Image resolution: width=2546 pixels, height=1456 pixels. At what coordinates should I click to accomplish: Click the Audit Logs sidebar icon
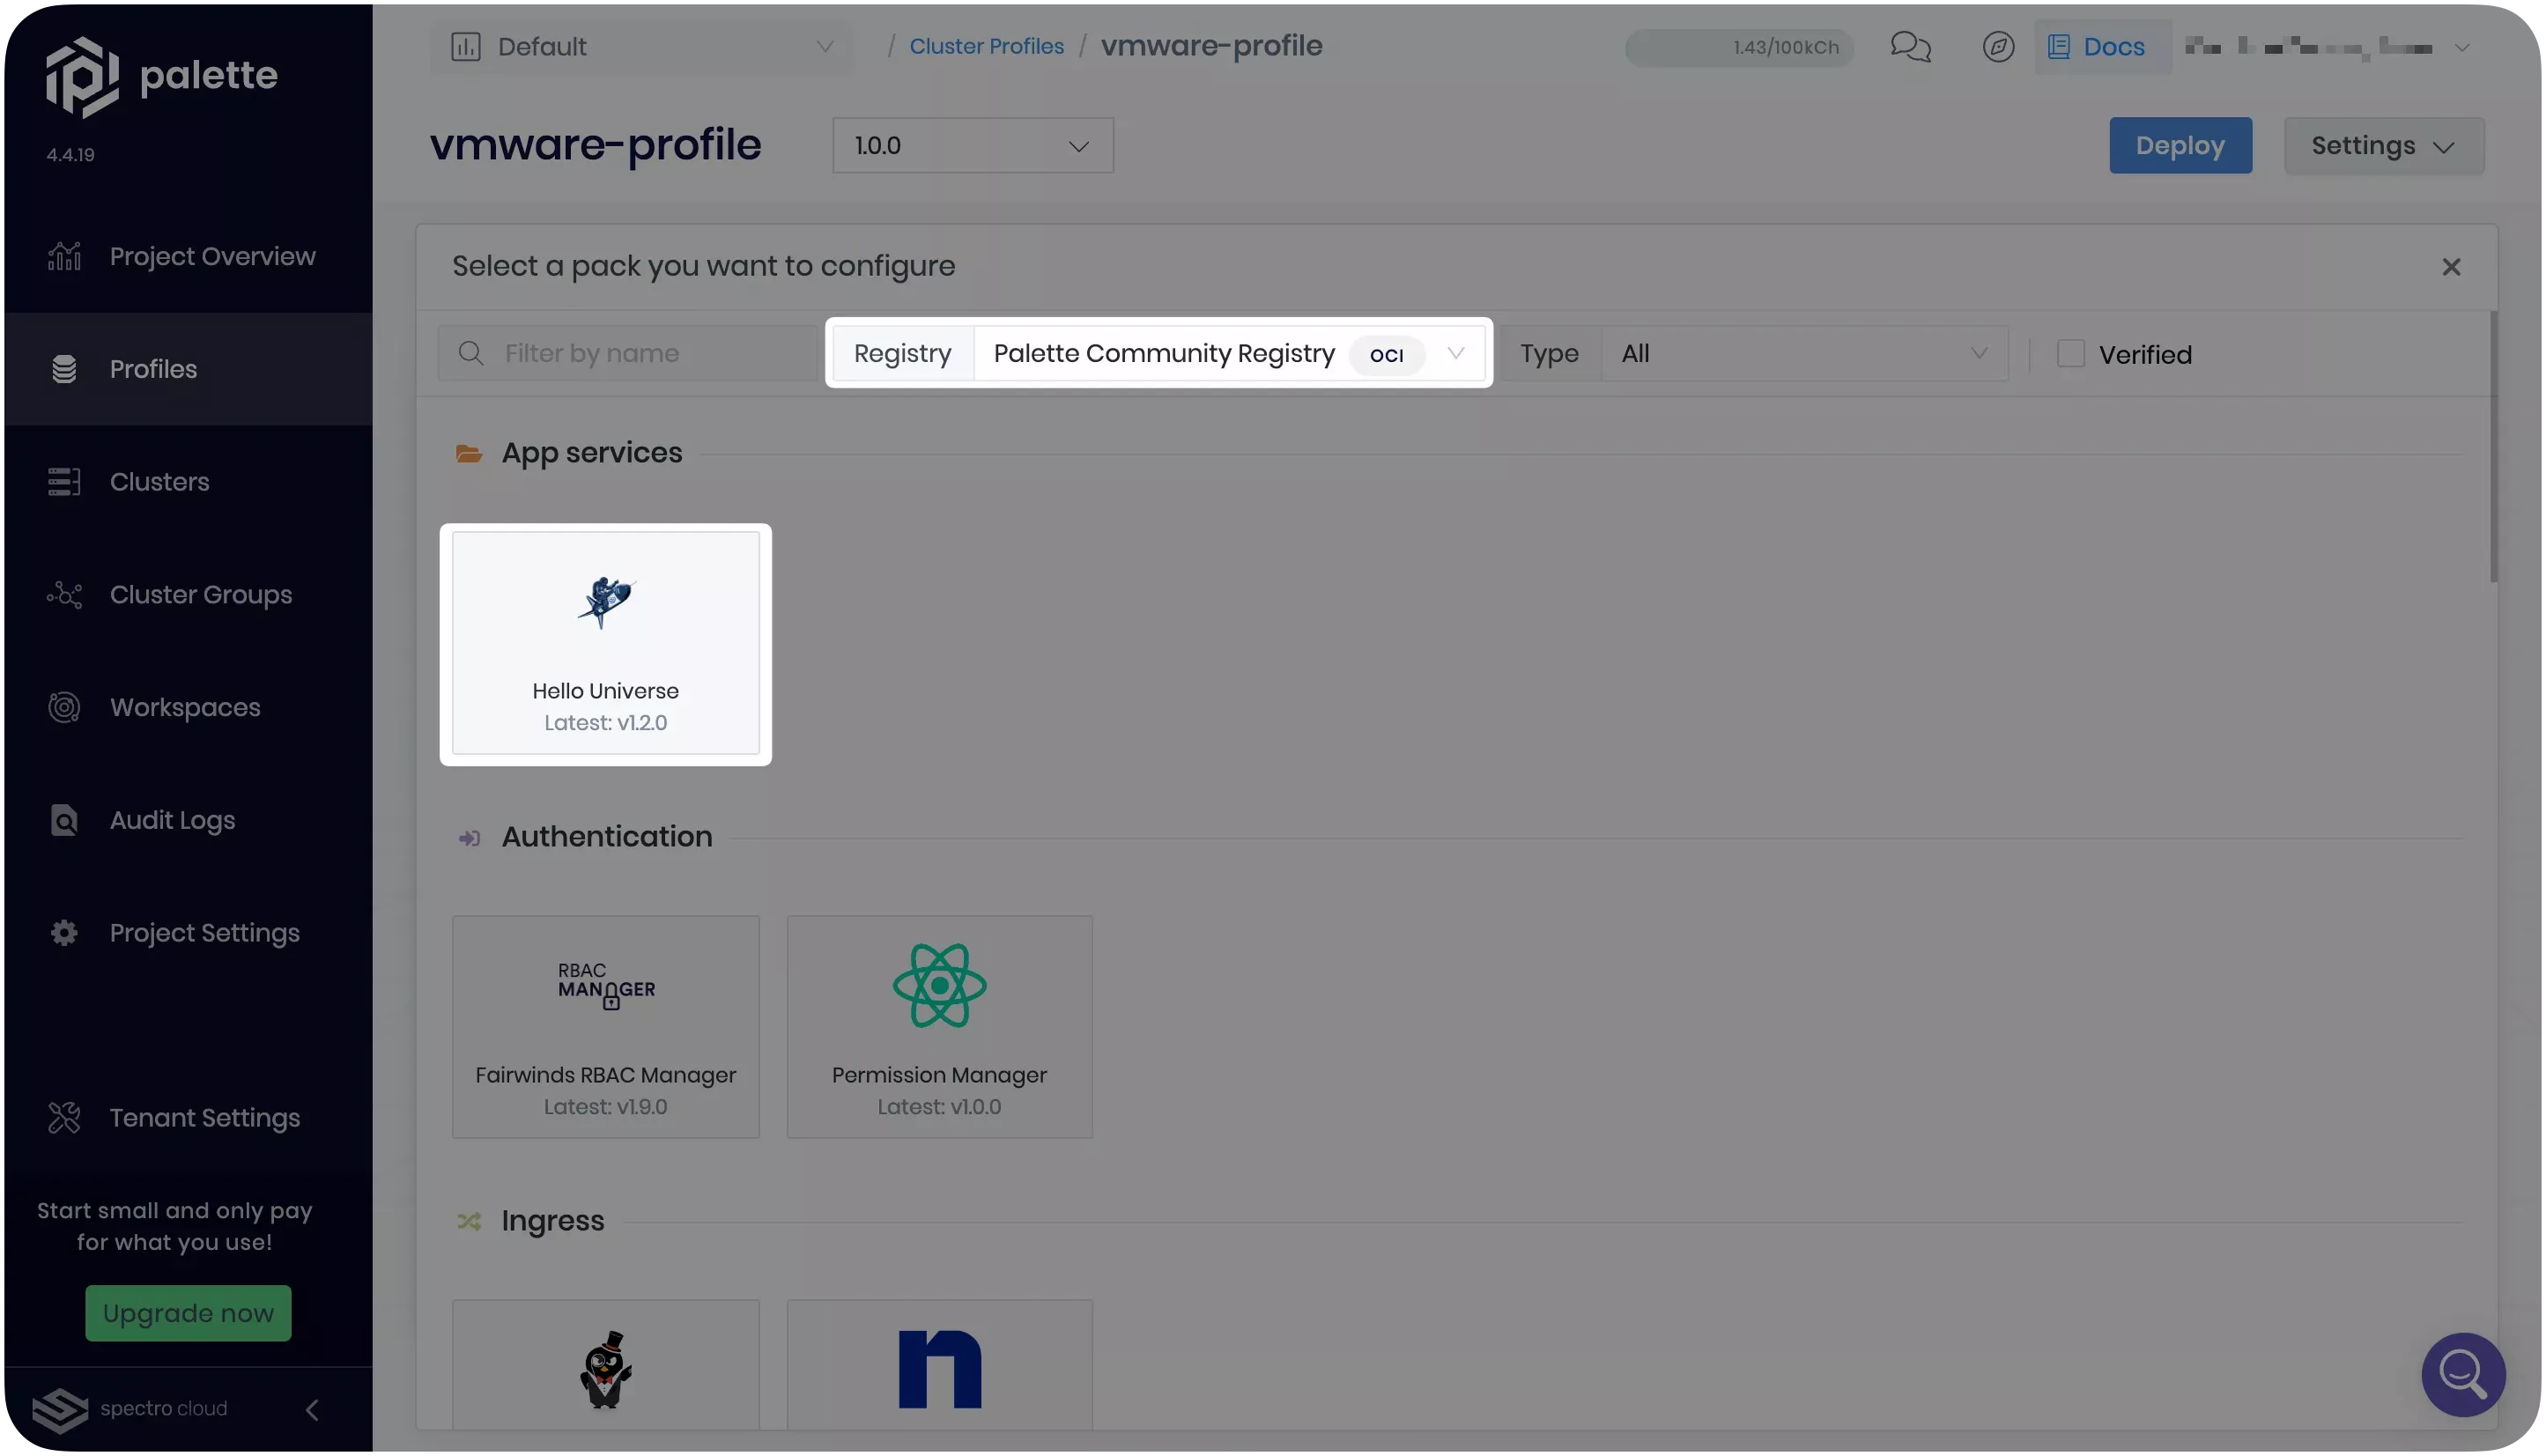click(x=61, y=818)
